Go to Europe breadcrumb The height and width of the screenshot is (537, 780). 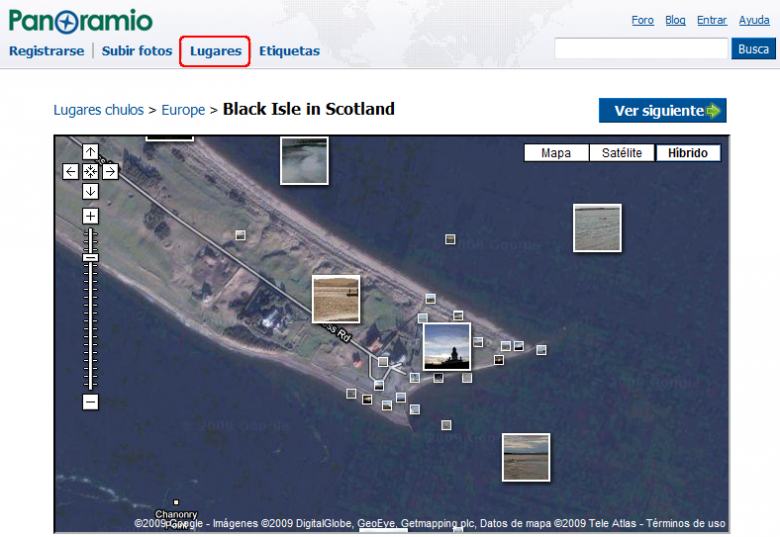[183, 110]
